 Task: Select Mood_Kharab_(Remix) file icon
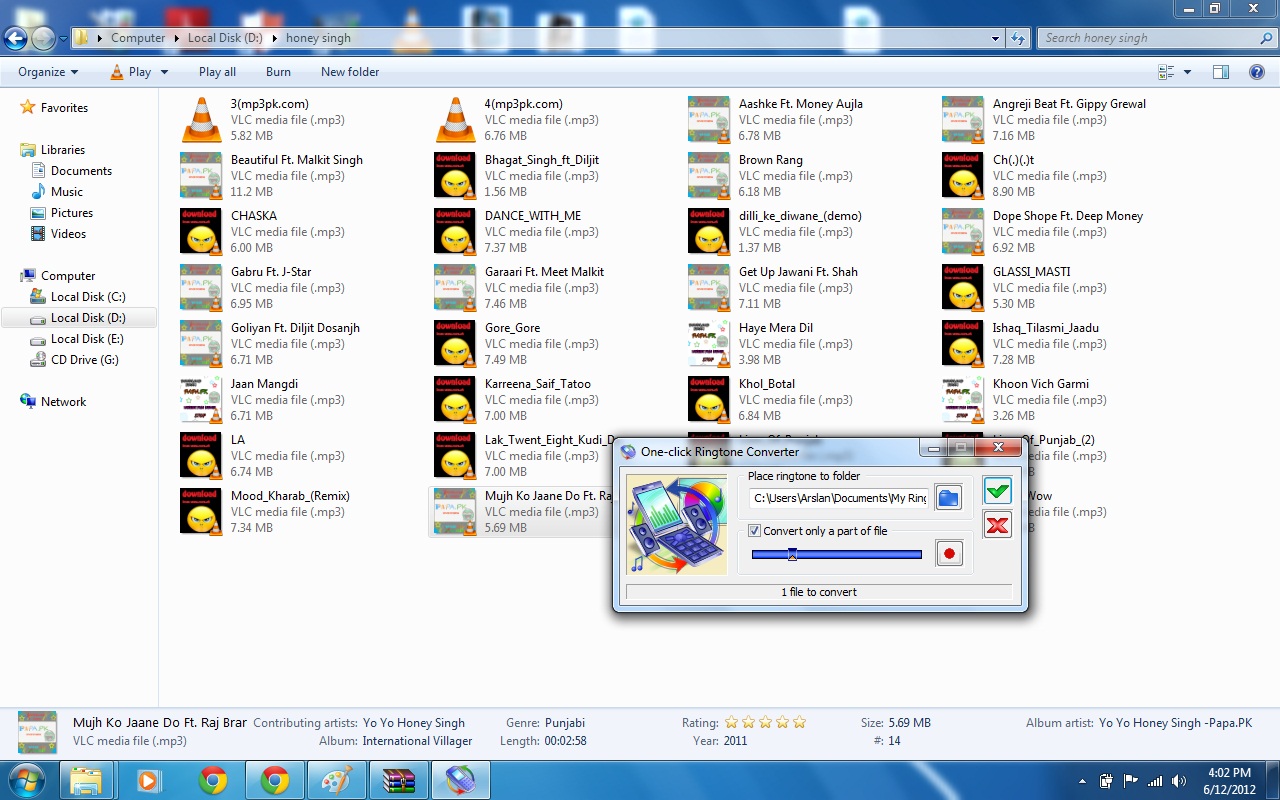click(201, 512)
